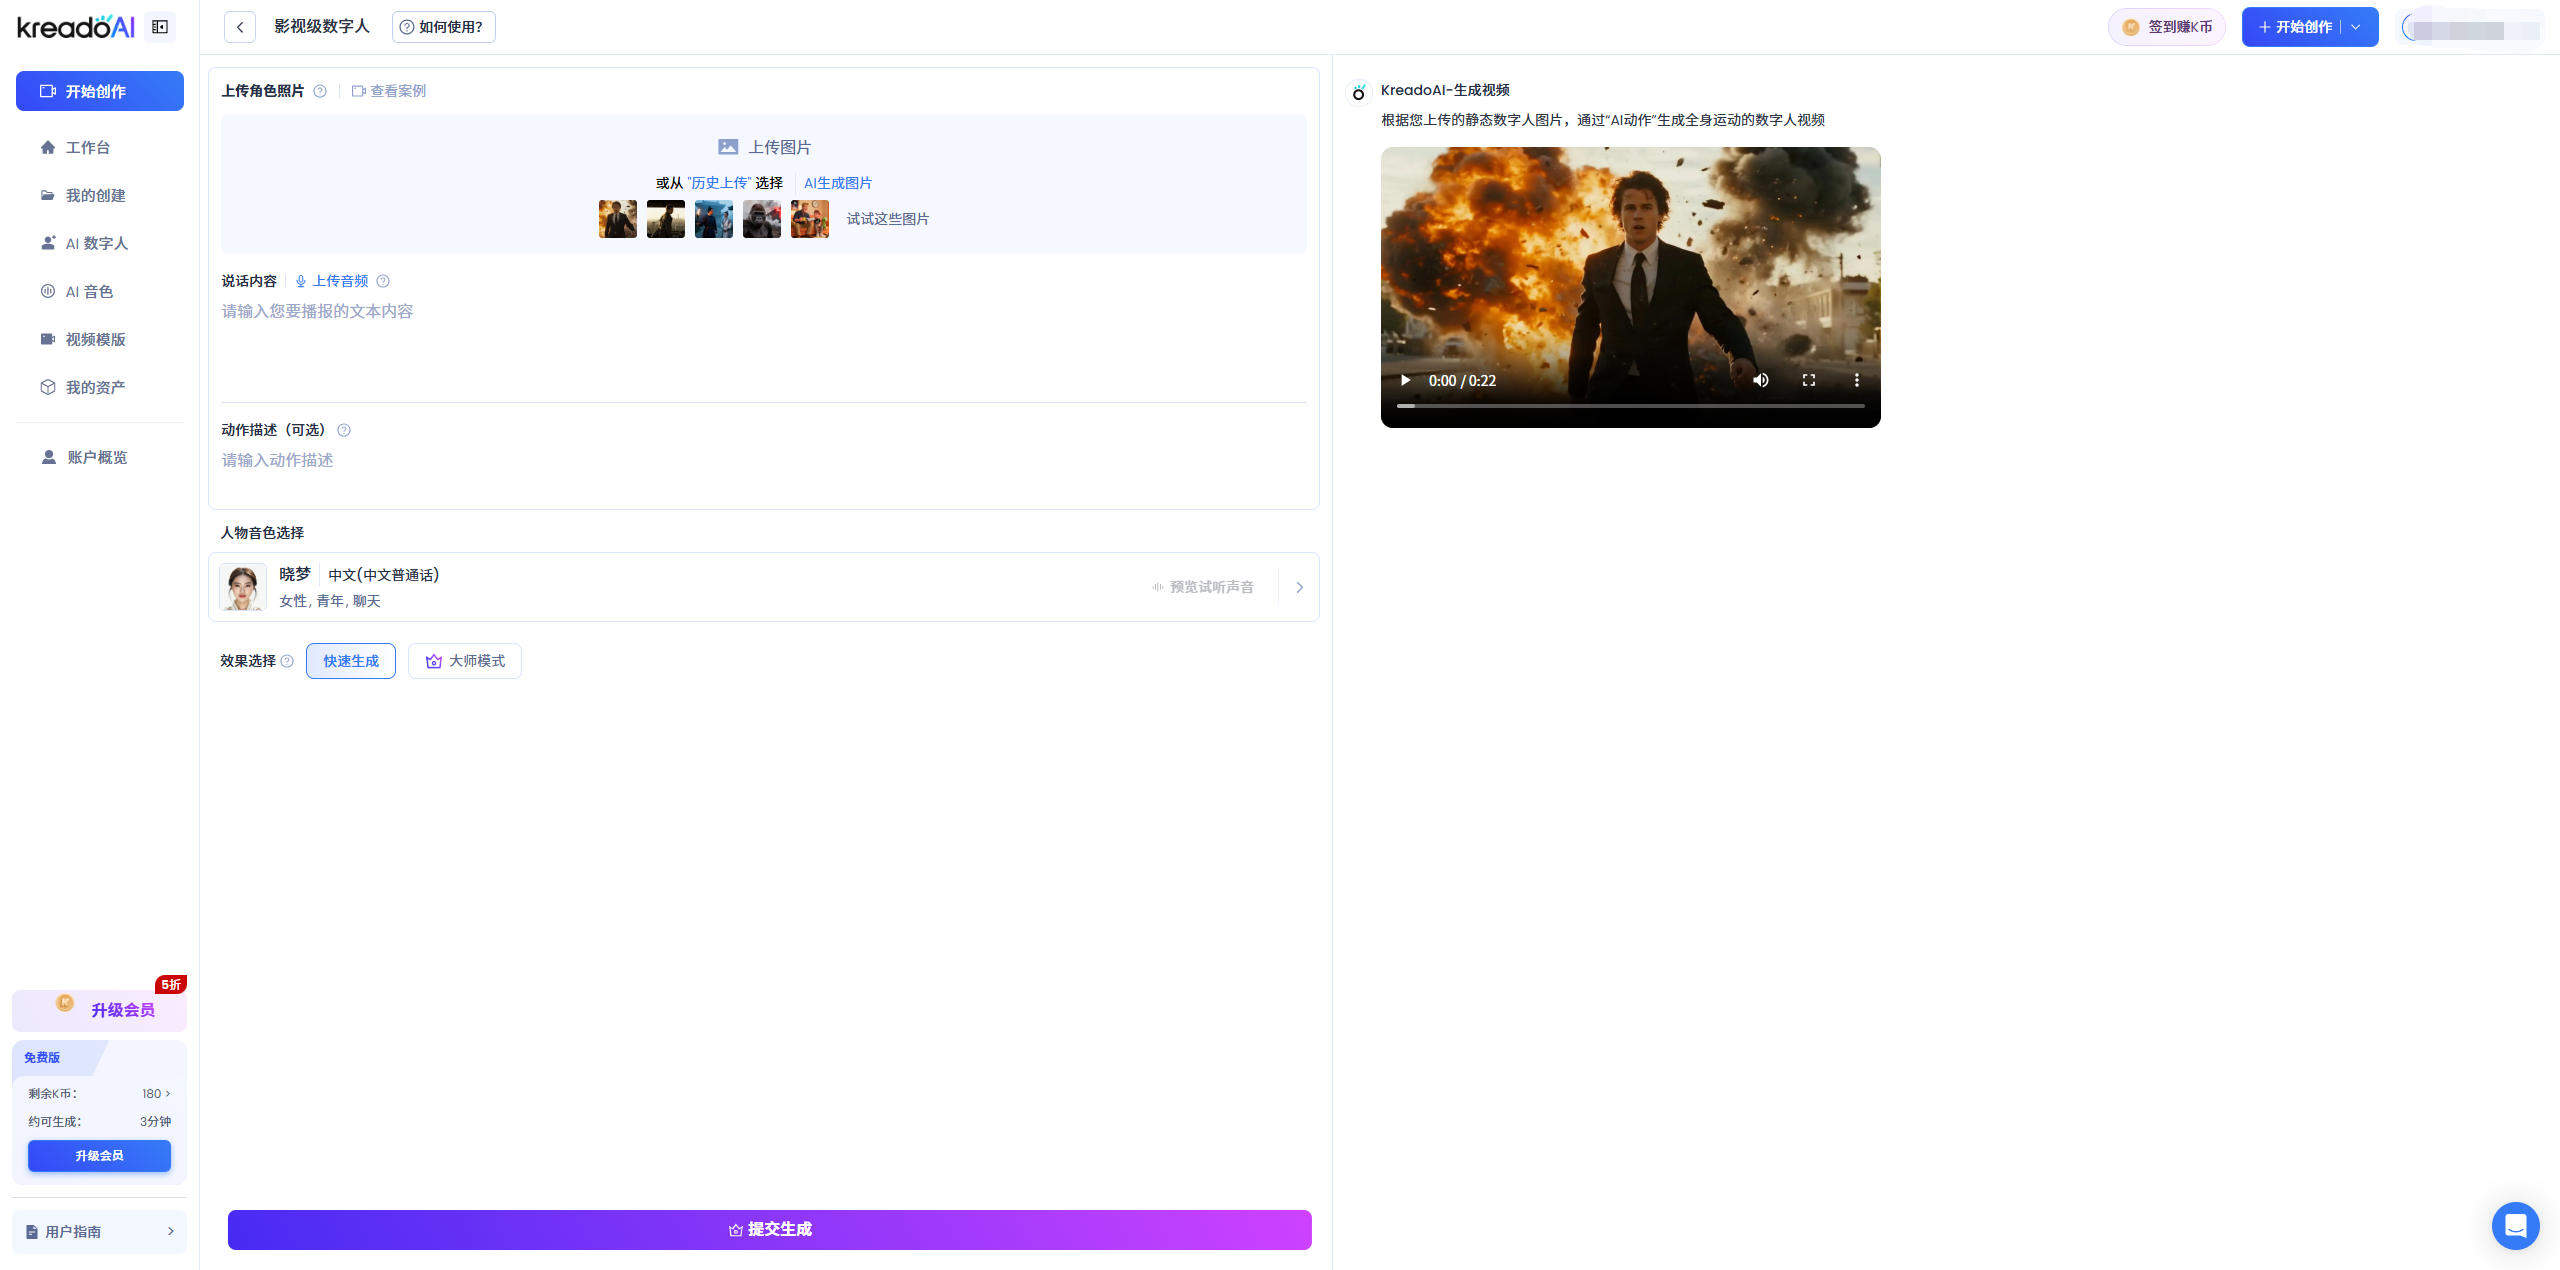Play the demo video
This screenshot has width=2560, height=1270.
[x=1405, y=380]
